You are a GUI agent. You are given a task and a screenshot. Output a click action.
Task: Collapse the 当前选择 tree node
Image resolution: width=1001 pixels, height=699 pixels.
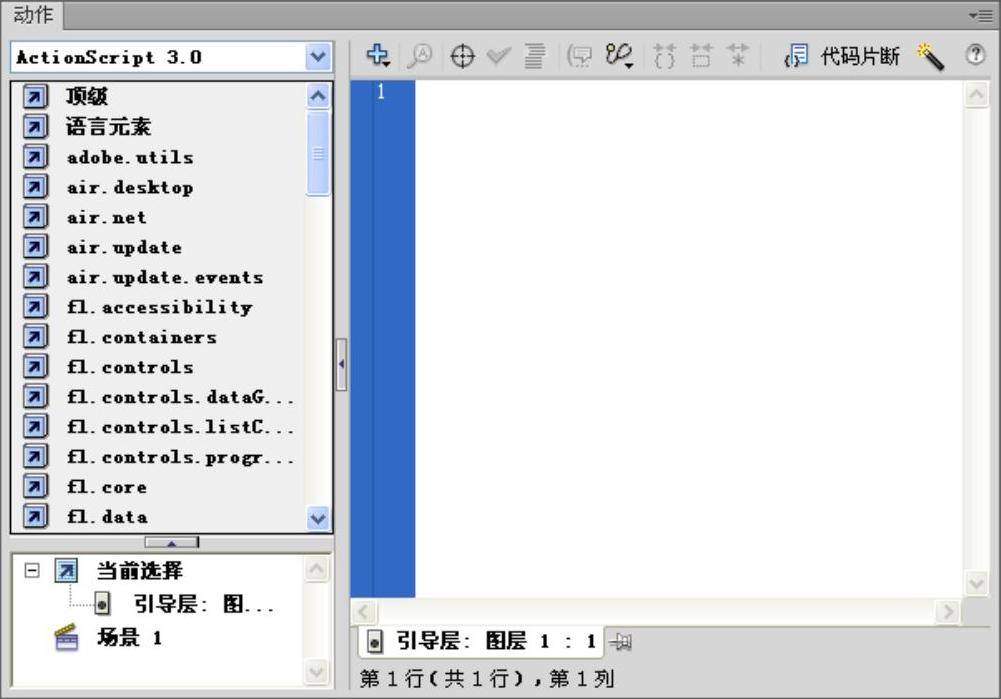click(32, 569)
